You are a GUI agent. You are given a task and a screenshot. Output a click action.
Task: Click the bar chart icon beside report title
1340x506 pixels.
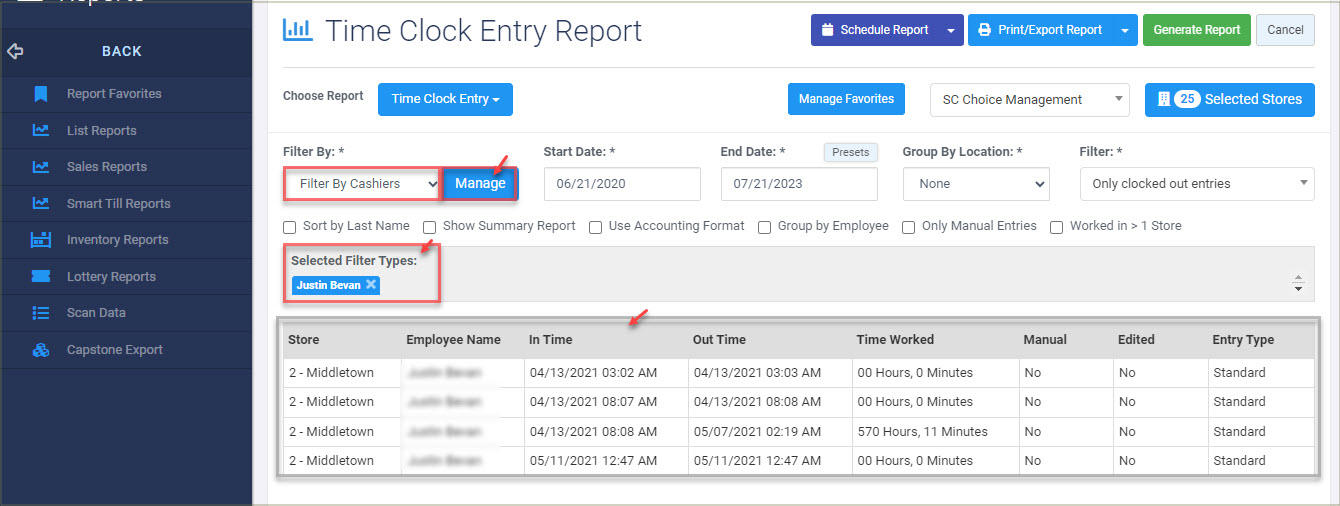coord(298,30)
